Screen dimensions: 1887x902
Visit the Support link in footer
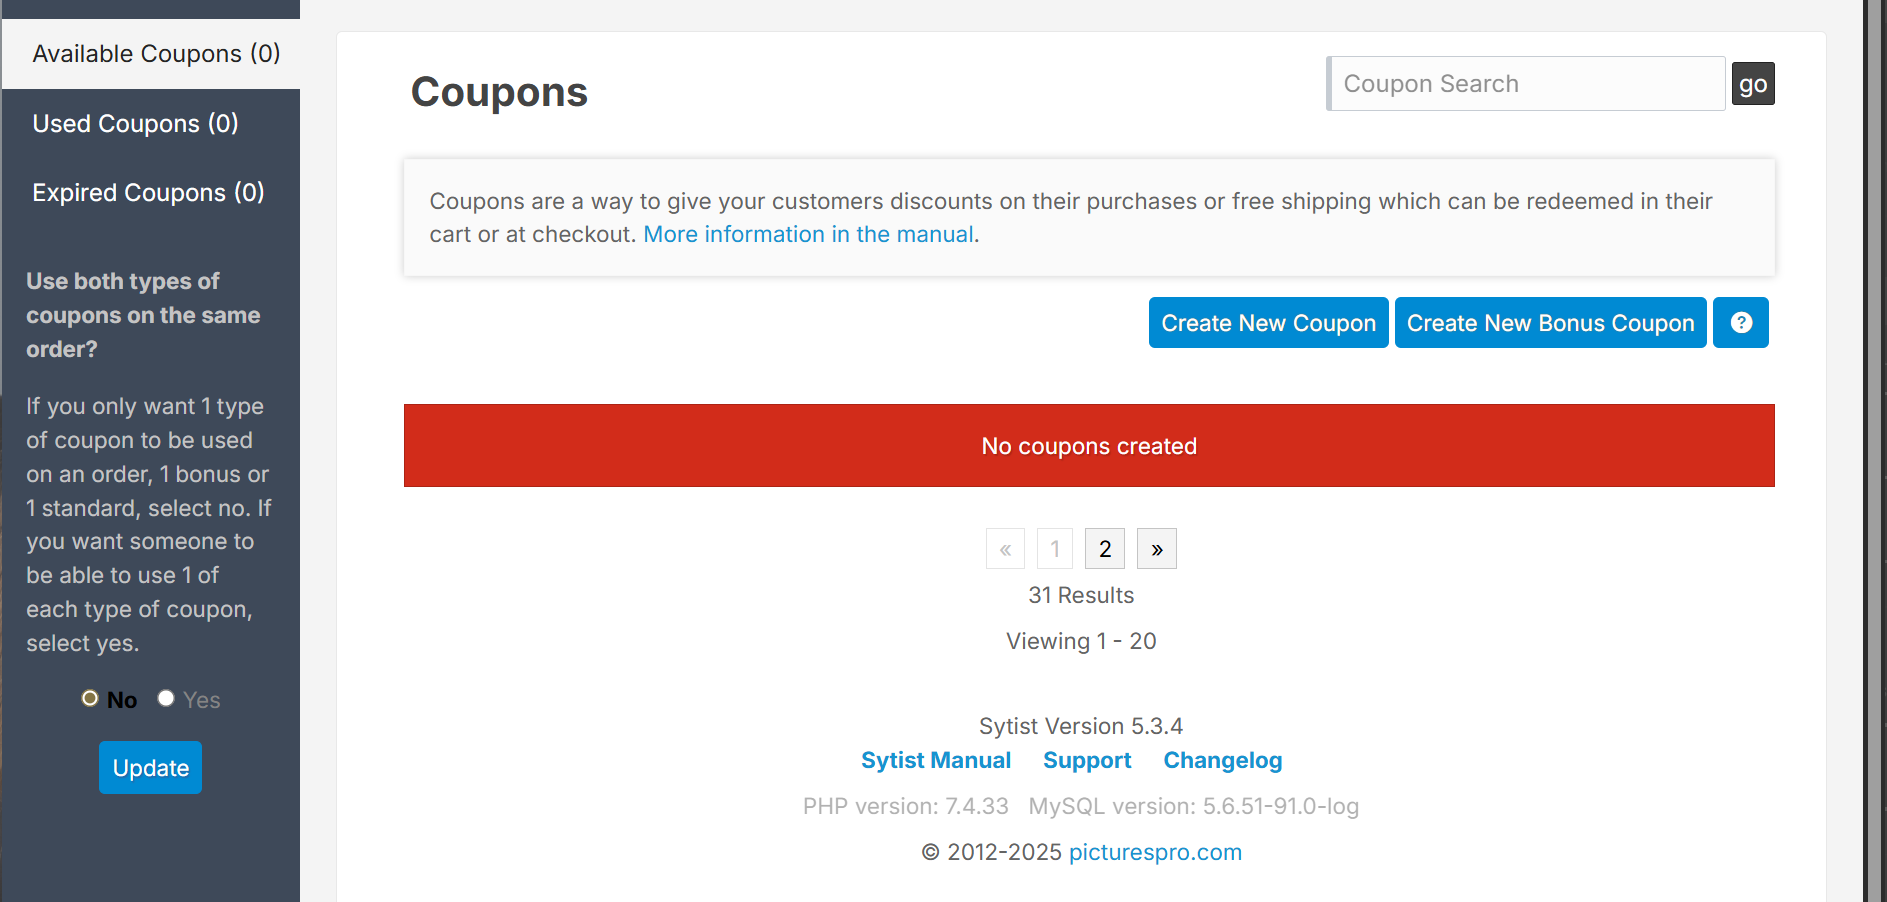1087,760
